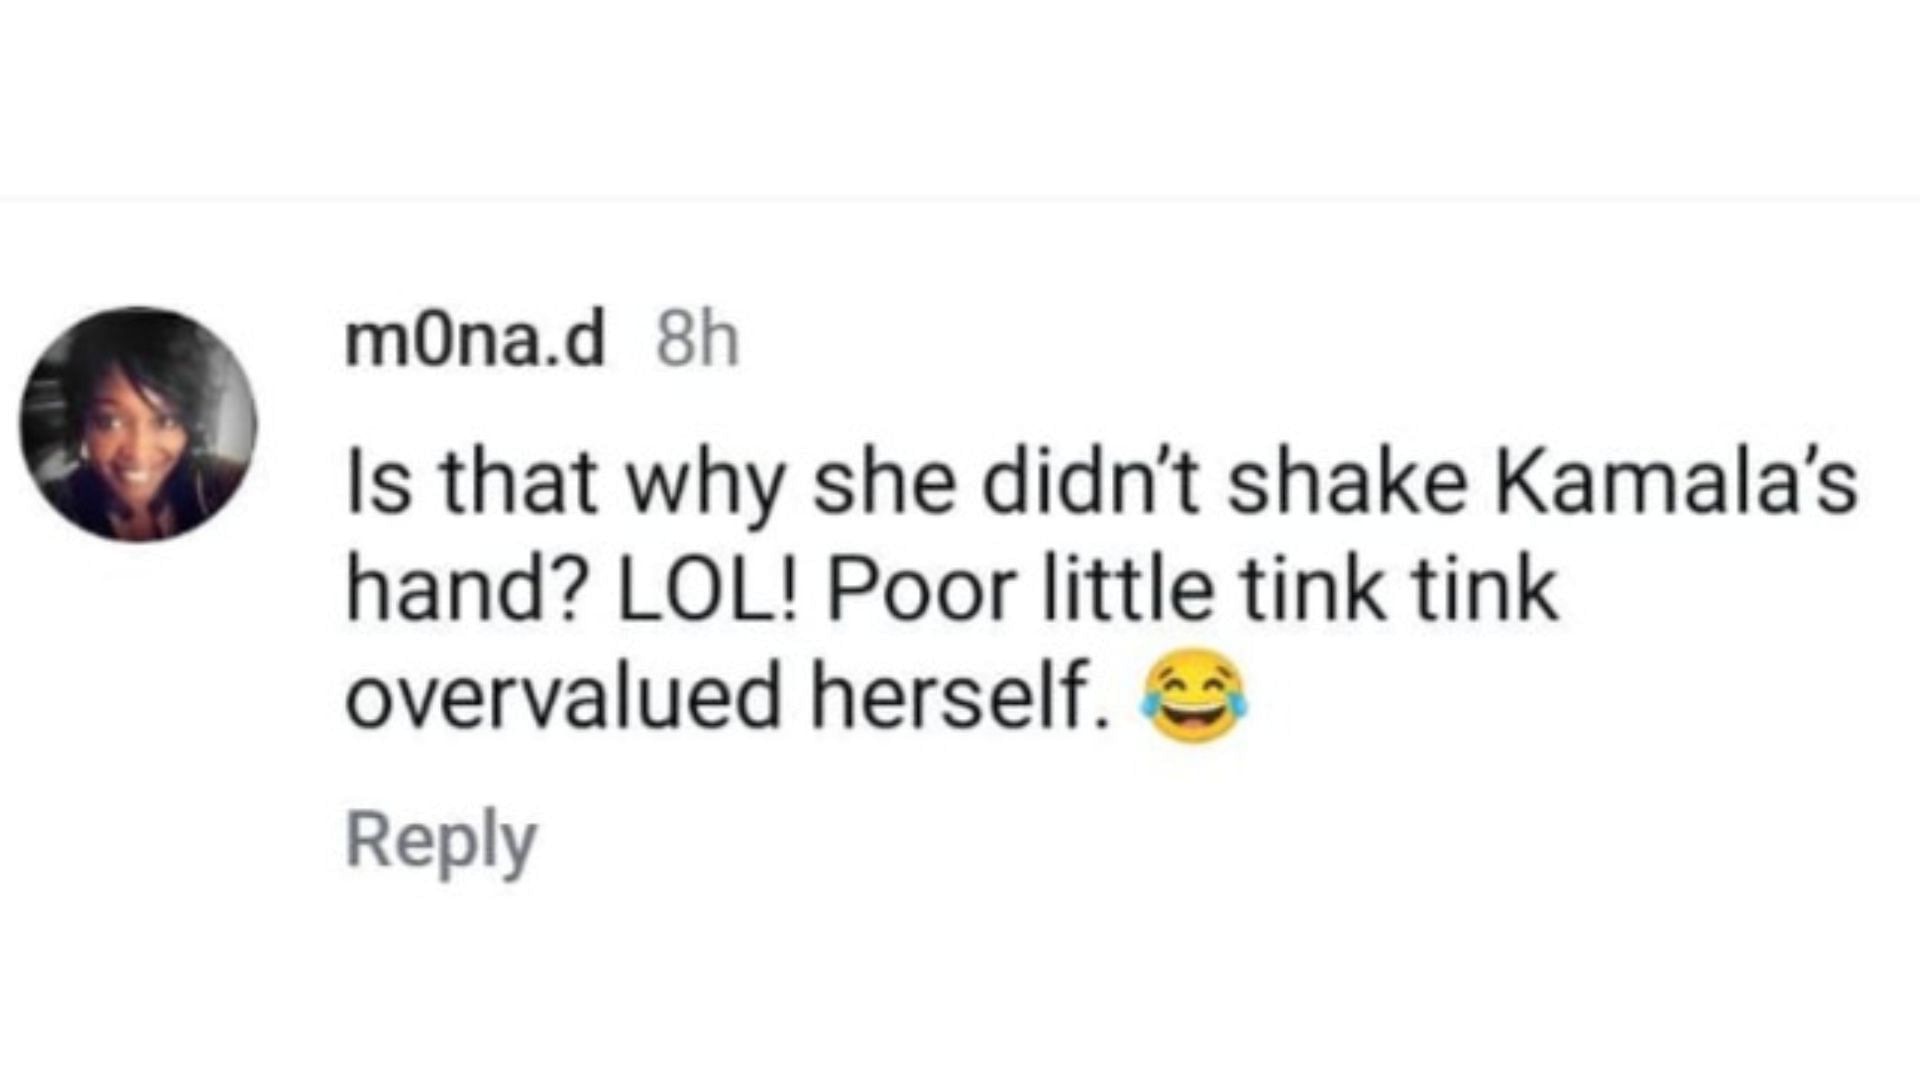1920x1080 pixels.
Task: Click the 8h timestamp
Action: (x=697, y=342)
